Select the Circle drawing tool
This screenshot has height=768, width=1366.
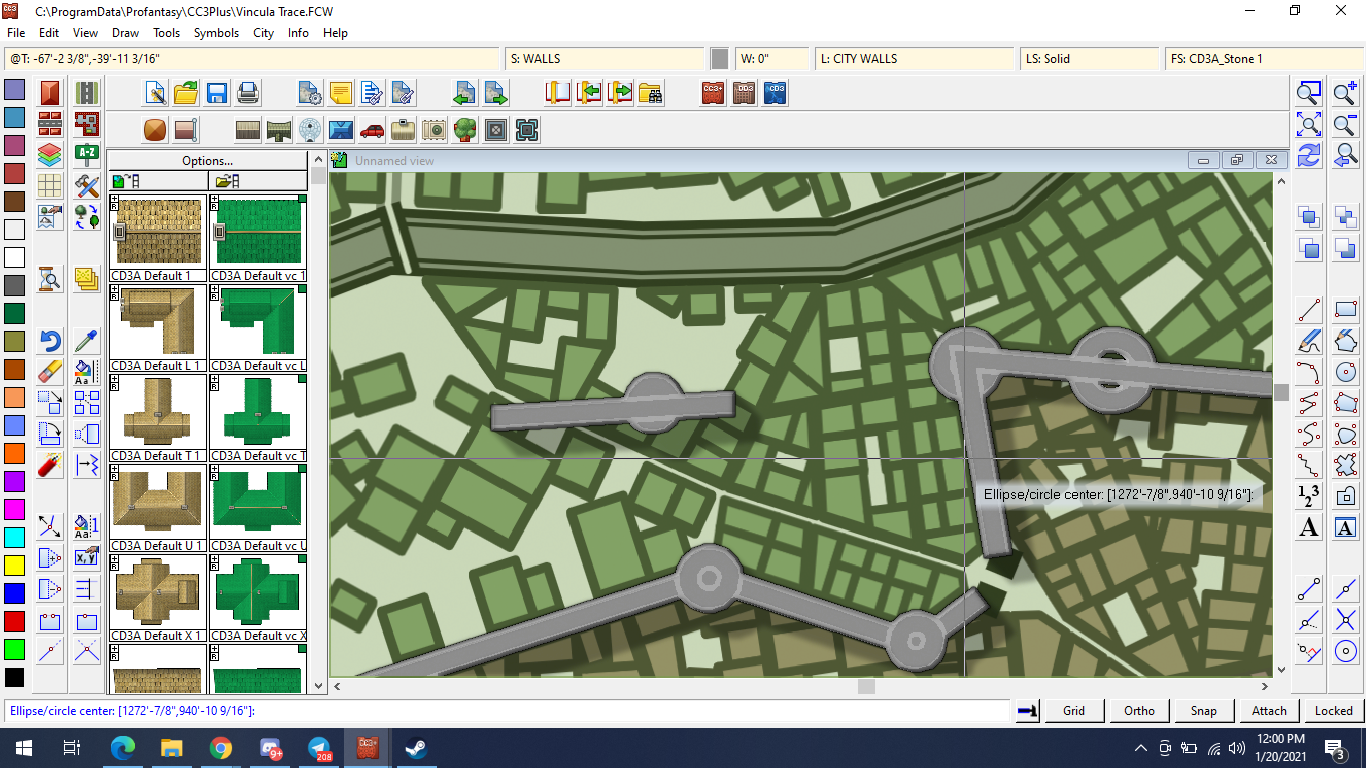pos(1346,372)
